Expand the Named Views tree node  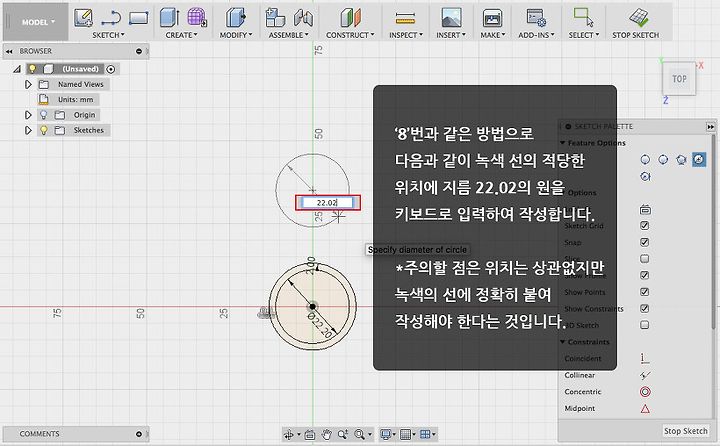28,85
